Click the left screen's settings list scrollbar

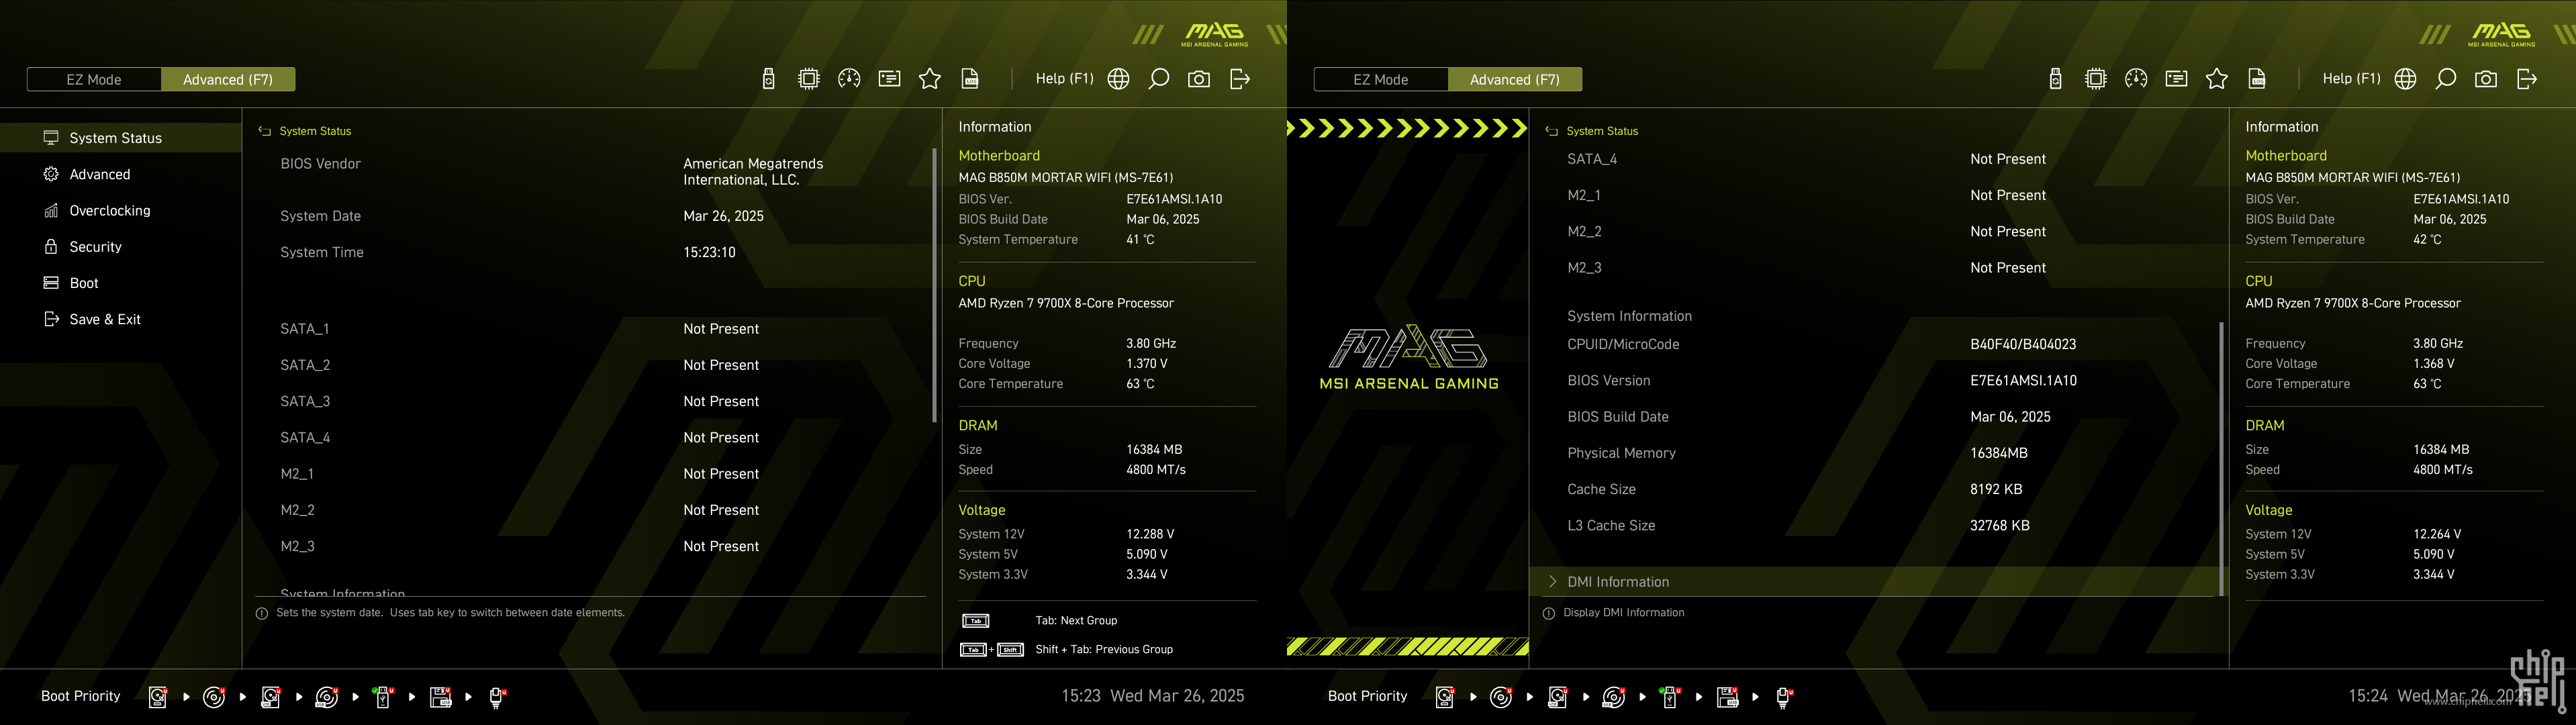tap(934, 285)
